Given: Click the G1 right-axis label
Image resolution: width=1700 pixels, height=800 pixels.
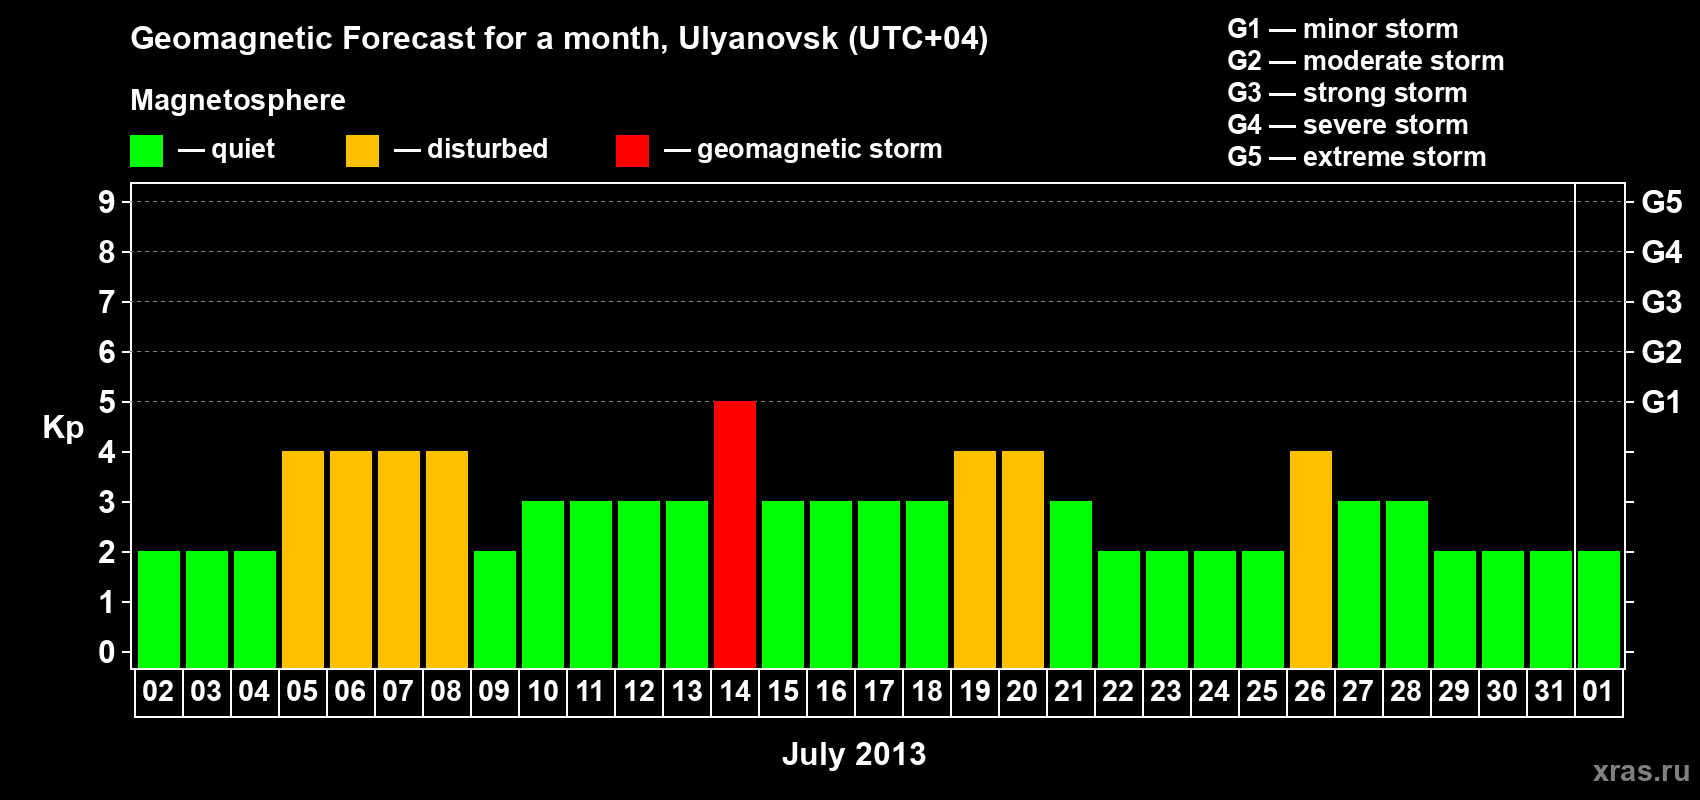Looking at the screenshot, I should coord(1662,402).
